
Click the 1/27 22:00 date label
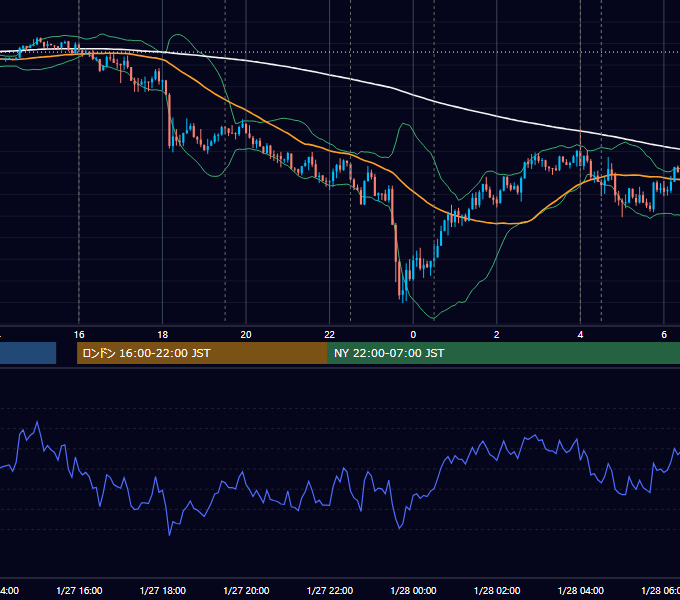[330, 591]
